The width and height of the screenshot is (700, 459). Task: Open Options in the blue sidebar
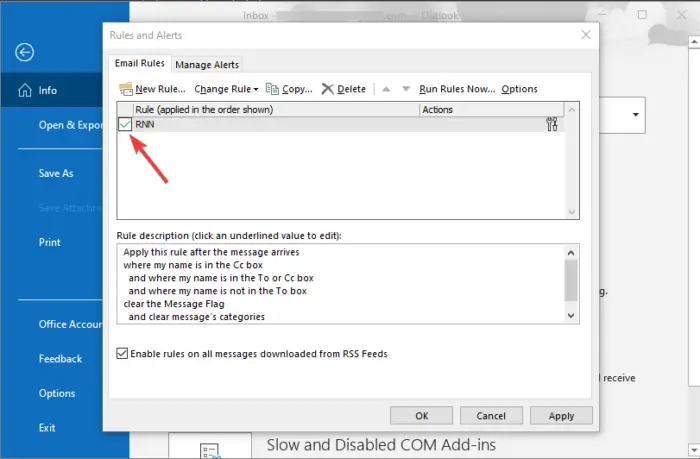click(x=57, y=393)
